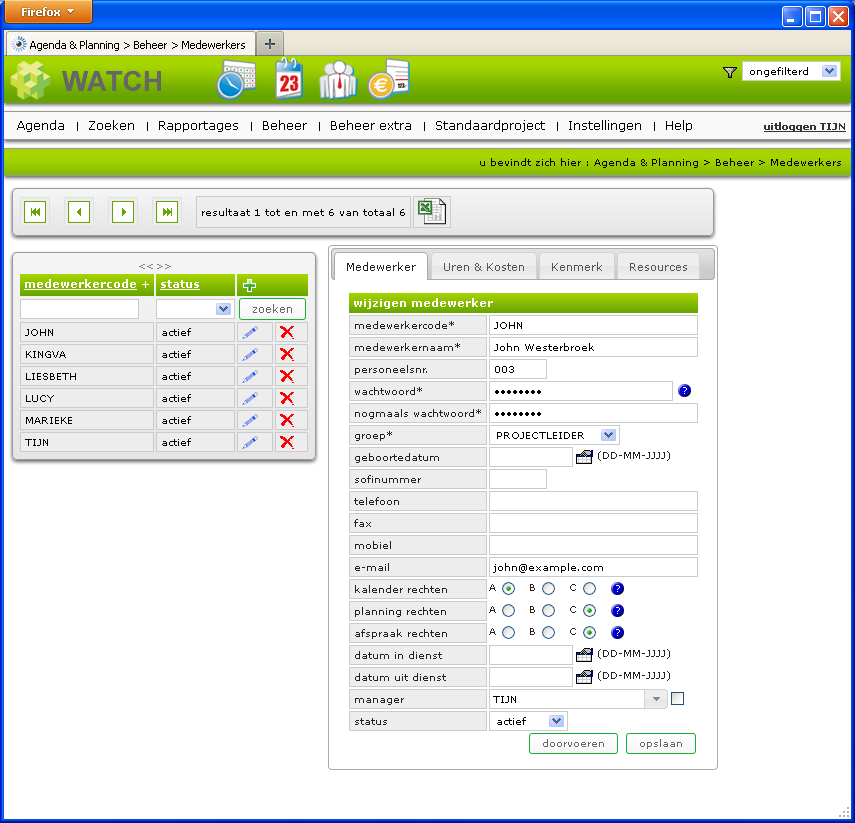Select planning rechten option C
The height and width of the screenshot is (823, 855).
tap(589, 611)
